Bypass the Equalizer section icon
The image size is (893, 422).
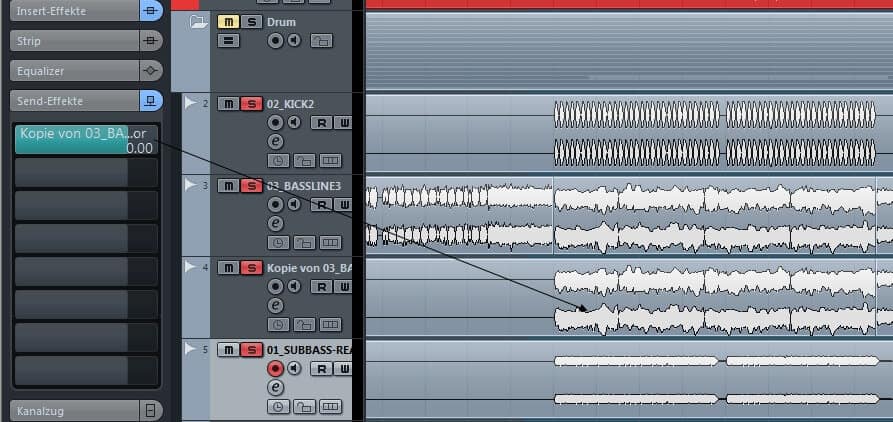[150, 71]
